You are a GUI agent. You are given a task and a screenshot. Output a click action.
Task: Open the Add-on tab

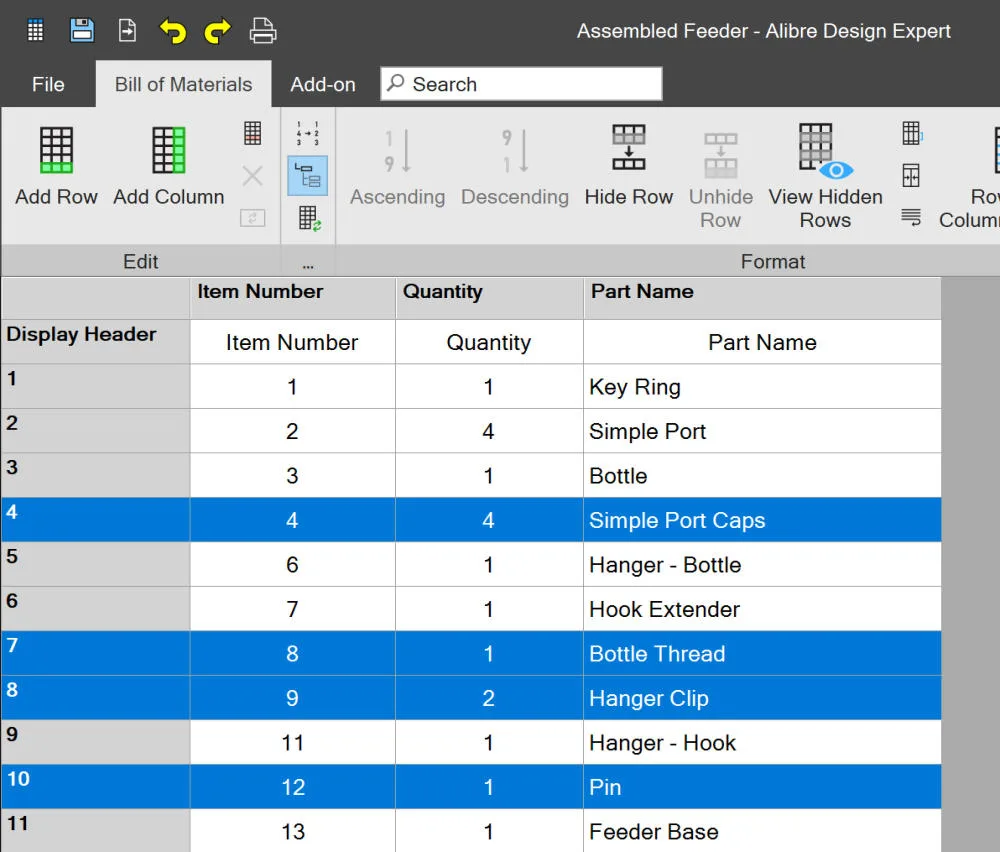tap(323, 84)
